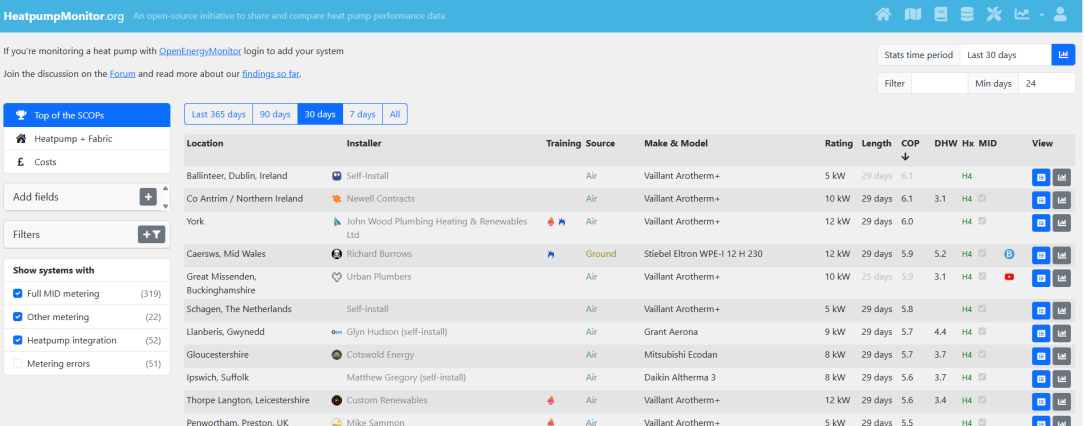Open grey chart view for Great Missenden row

[x=1061, y=278]
